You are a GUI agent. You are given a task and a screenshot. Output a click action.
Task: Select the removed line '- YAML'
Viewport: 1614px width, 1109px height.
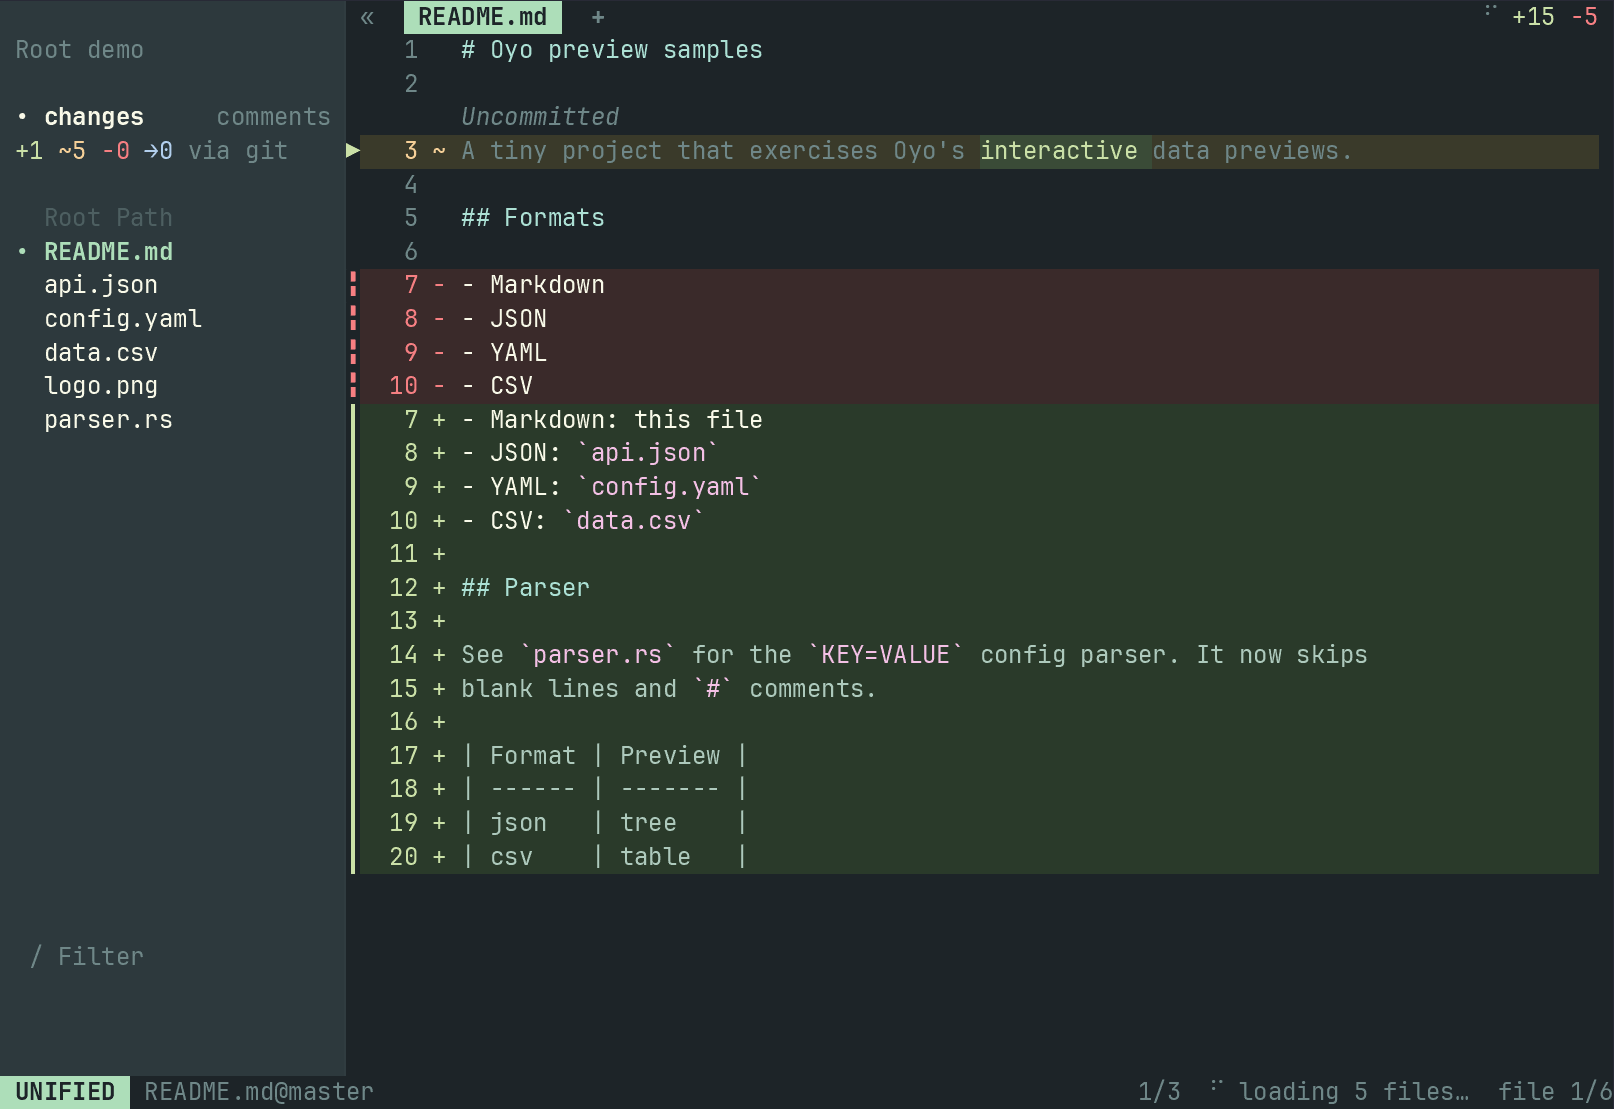coord(979,353)
